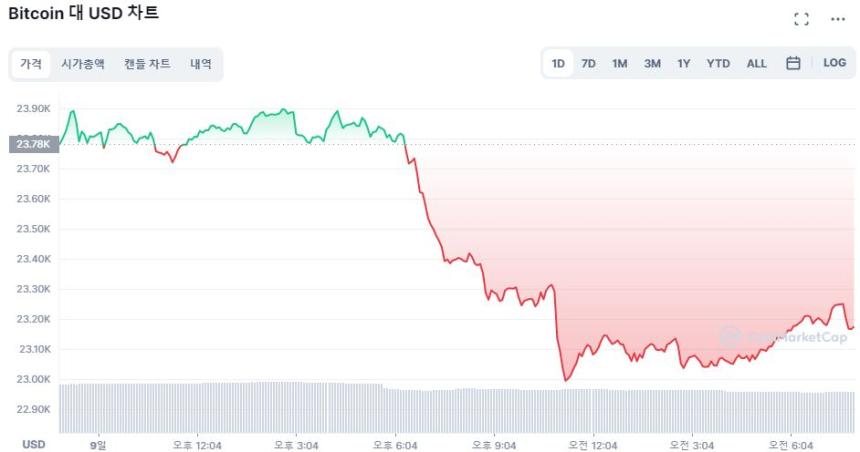
Task: Select the 가격 tab
Action: point(31,64)
